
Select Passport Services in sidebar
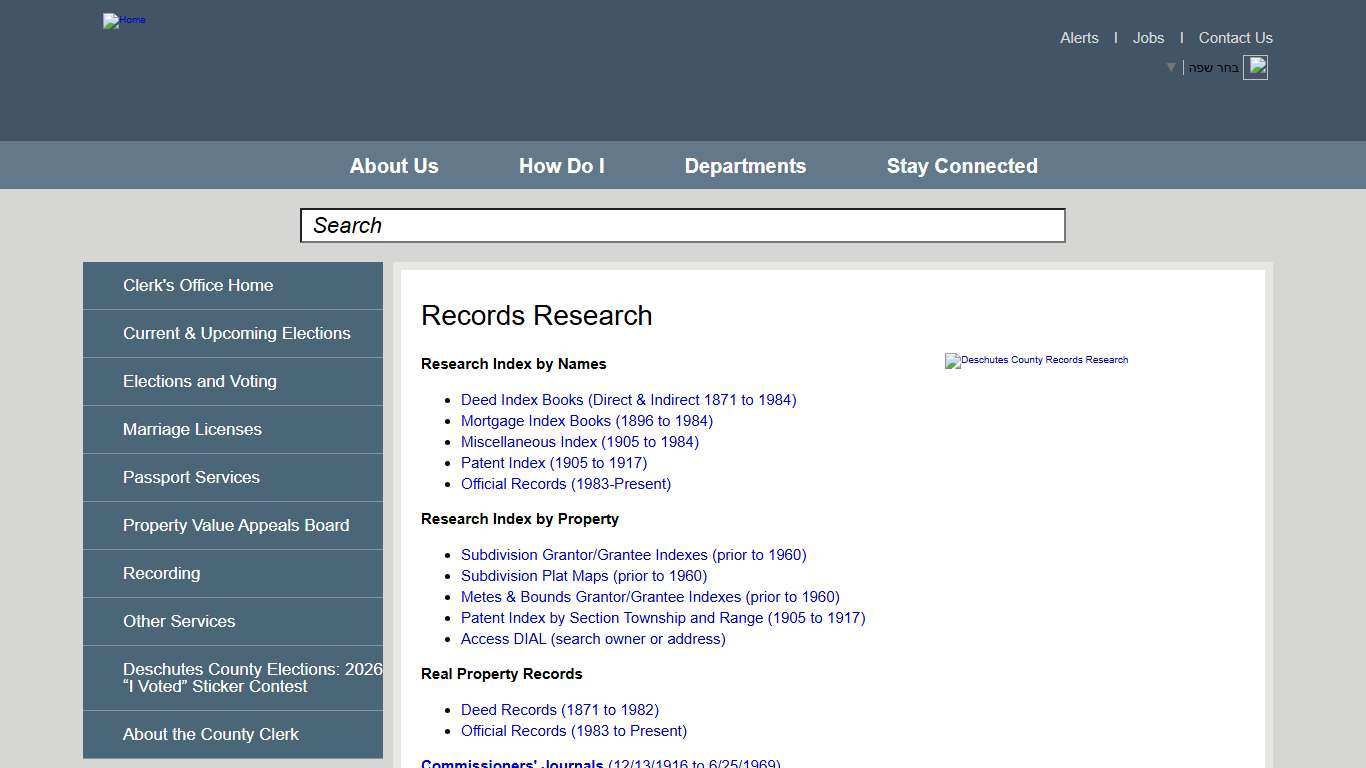(x=191, y=477)
